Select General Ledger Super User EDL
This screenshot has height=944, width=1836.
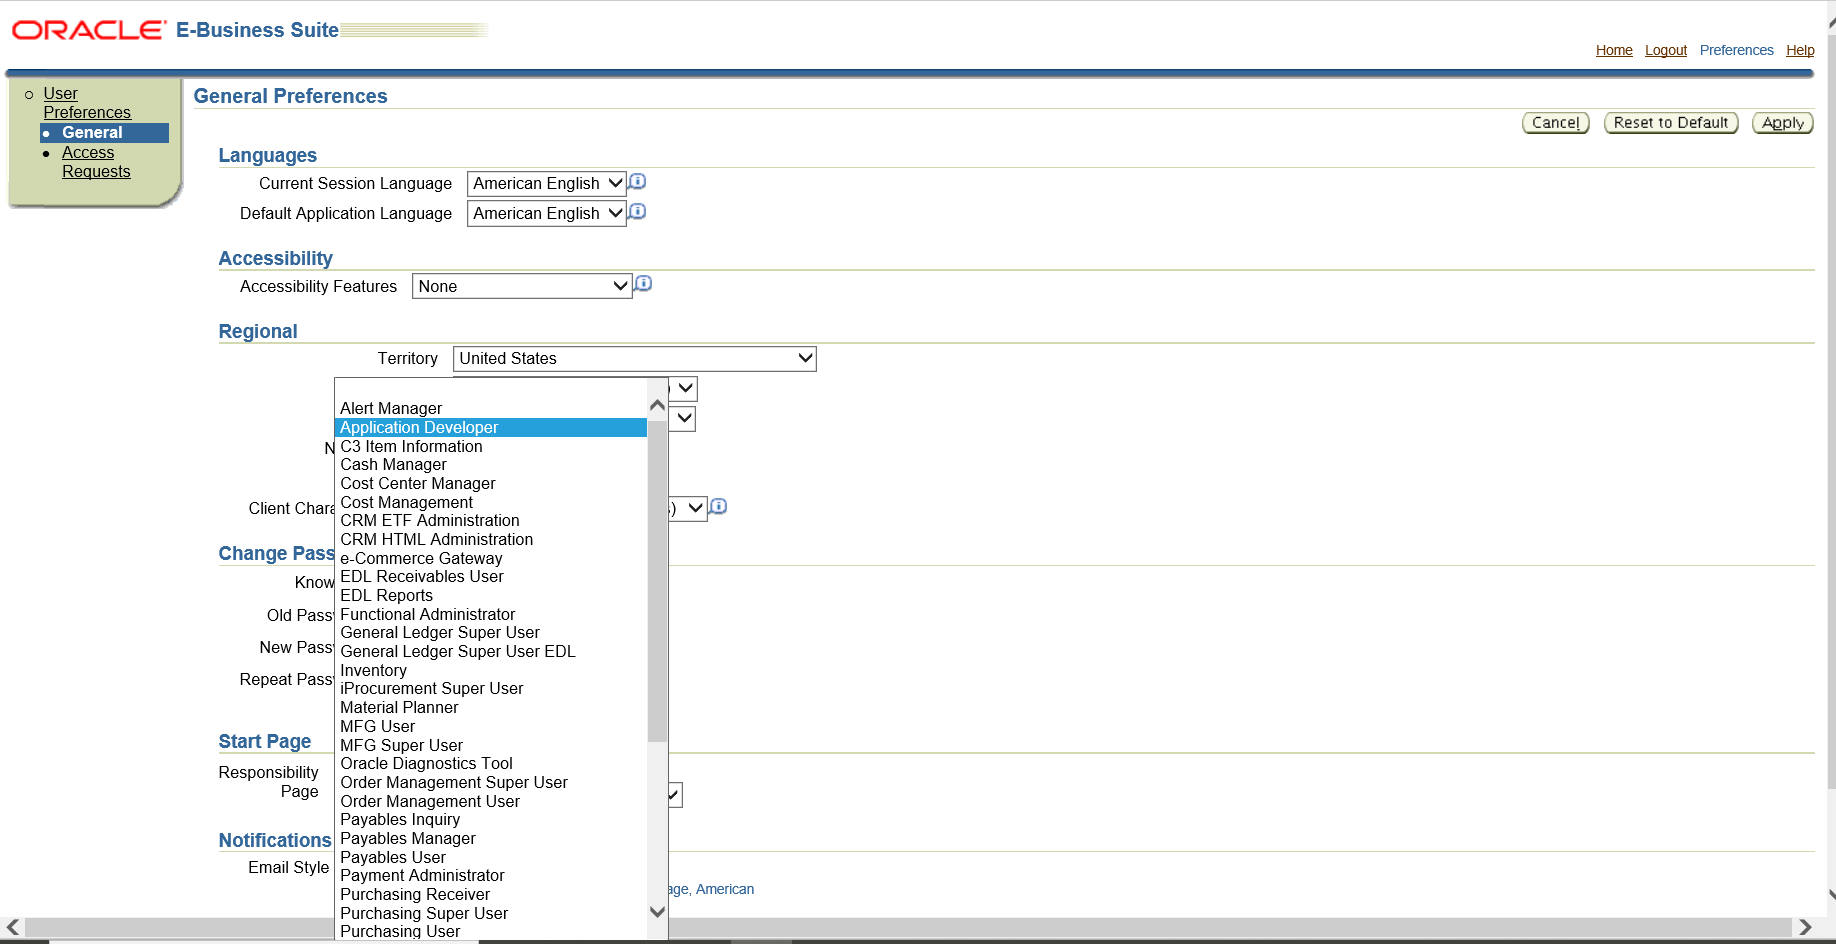coord(491,652)
